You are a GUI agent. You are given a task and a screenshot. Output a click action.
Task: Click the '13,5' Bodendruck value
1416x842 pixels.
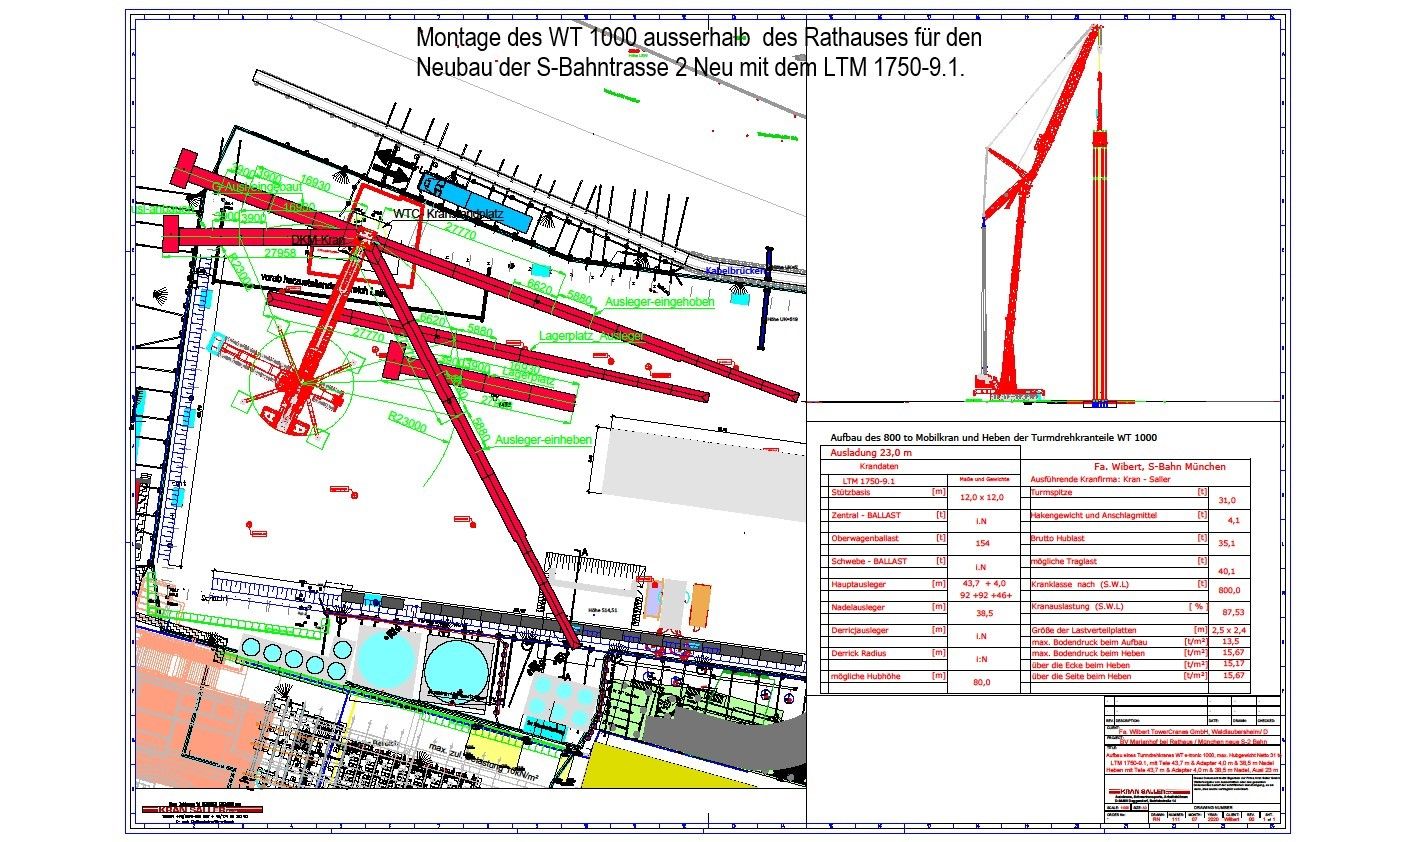1230,642
